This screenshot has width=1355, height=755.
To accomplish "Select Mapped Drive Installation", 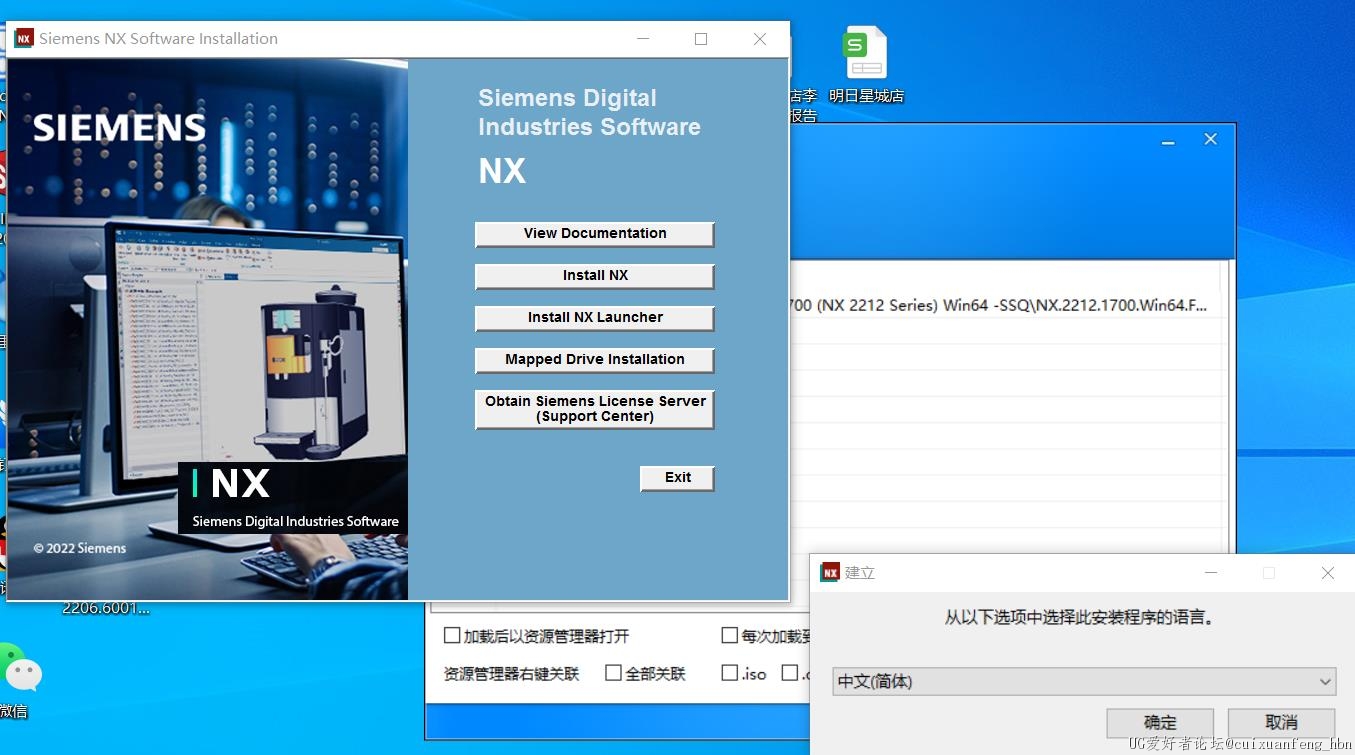I will 595,360.
